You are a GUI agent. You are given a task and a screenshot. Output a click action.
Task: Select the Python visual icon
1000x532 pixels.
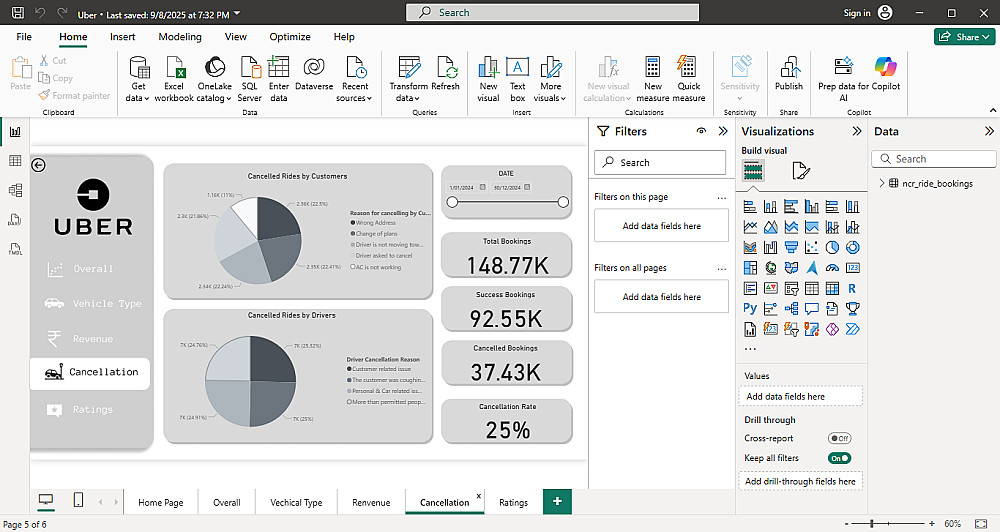coord(750,309)
